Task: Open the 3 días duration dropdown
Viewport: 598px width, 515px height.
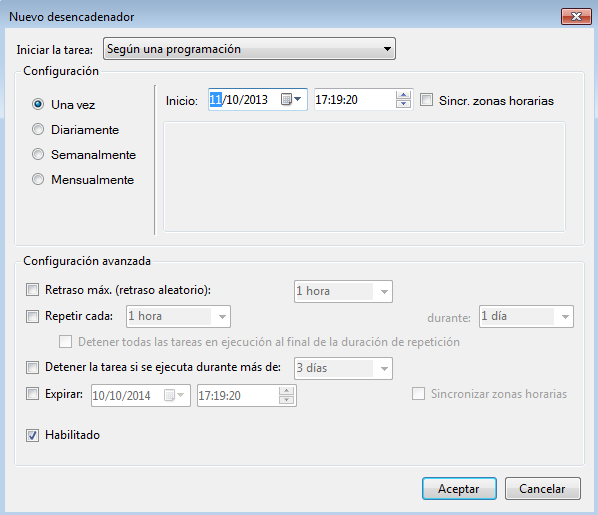Action: tap(343, 369)
